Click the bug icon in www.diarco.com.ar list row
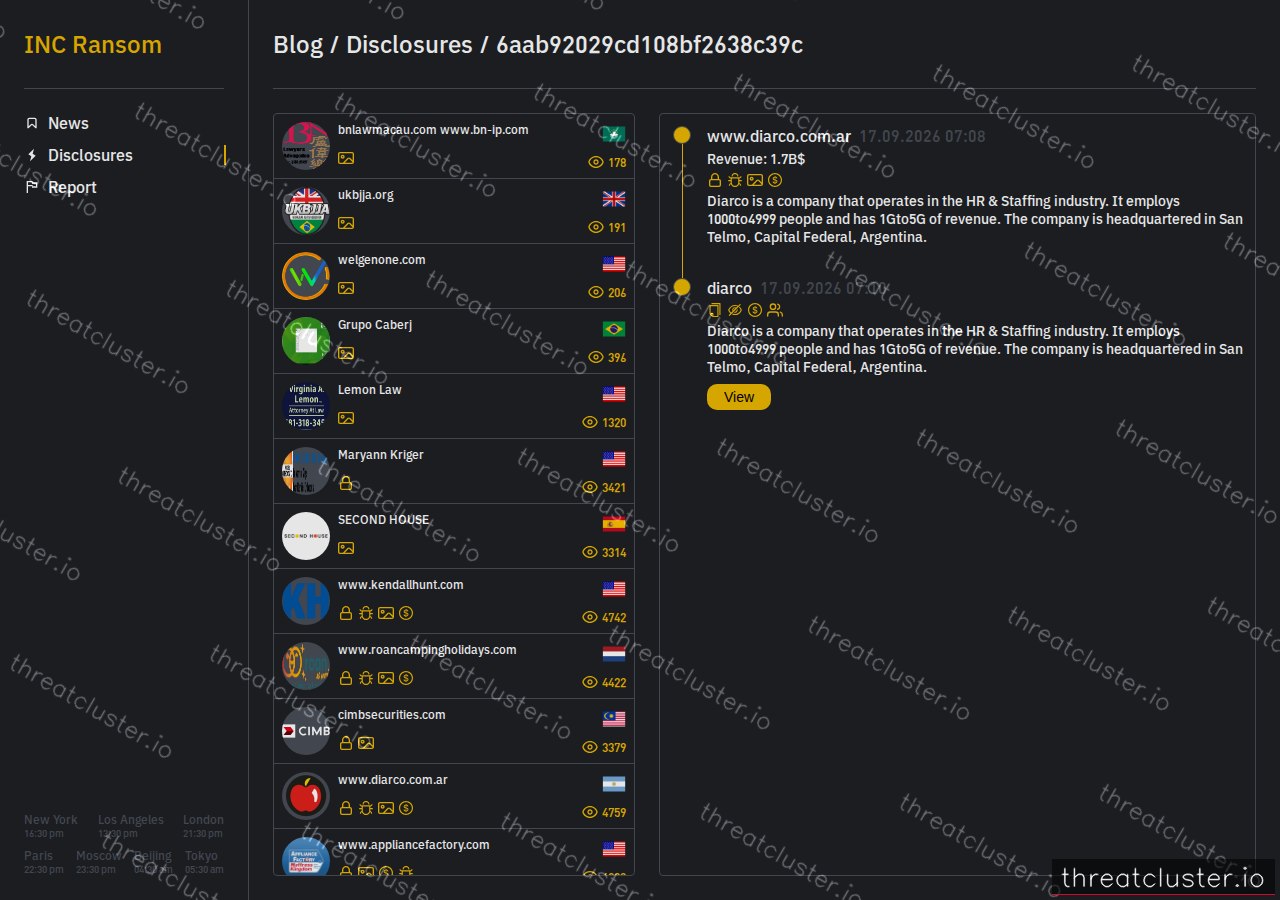This screenshot has width=1280, height=900. pyautogui.click(x=366, y=808)
